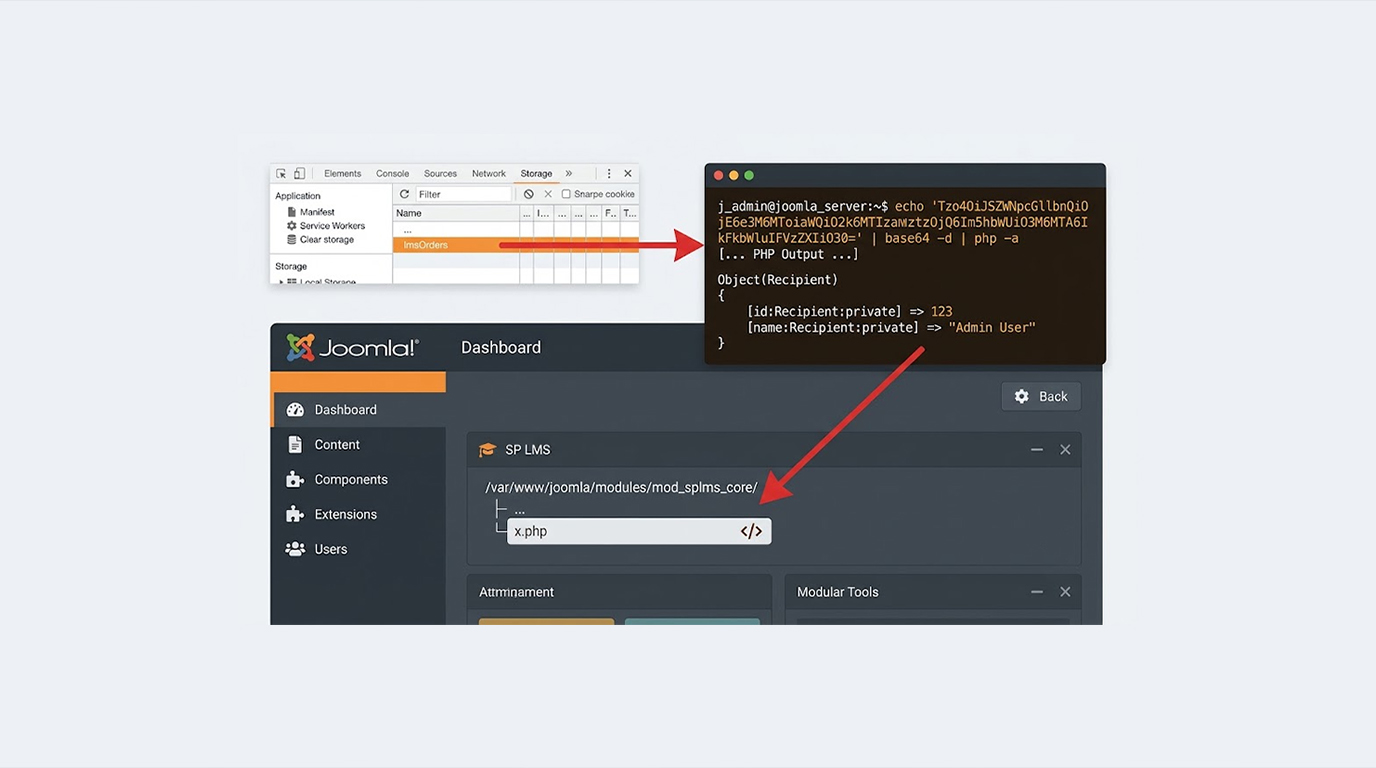Close the SP LMS panel
The width and height of the screenshot is (1376, 768).
point(1065,450)
